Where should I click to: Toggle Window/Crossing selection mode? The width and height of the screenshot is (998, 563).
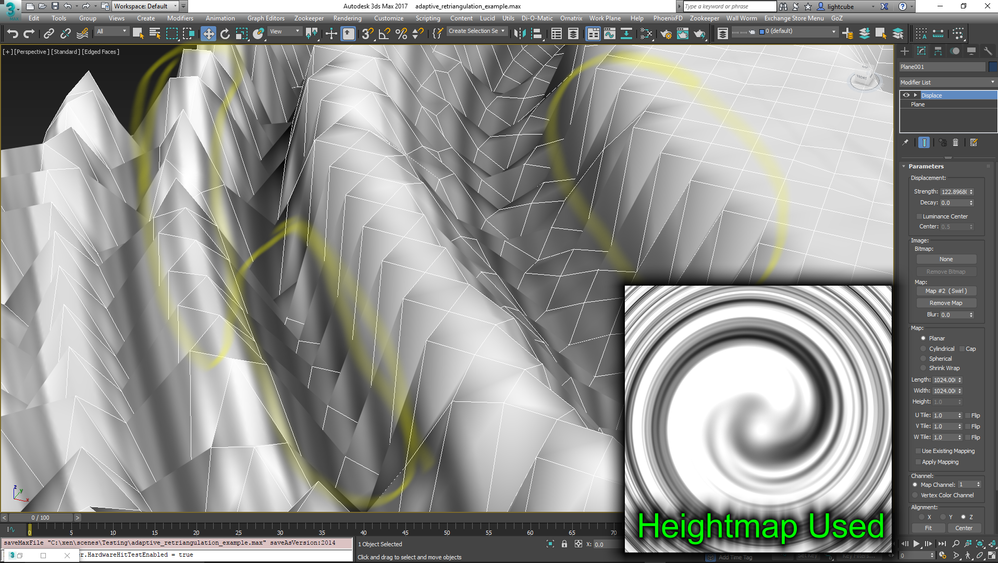[189, 34]
